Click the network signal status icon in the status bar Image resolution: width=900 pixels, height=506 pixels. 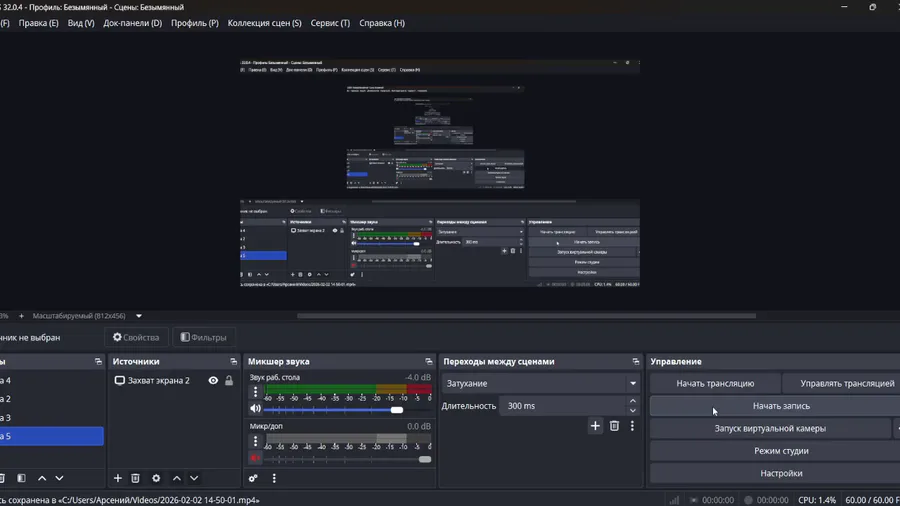coord(674,500)
